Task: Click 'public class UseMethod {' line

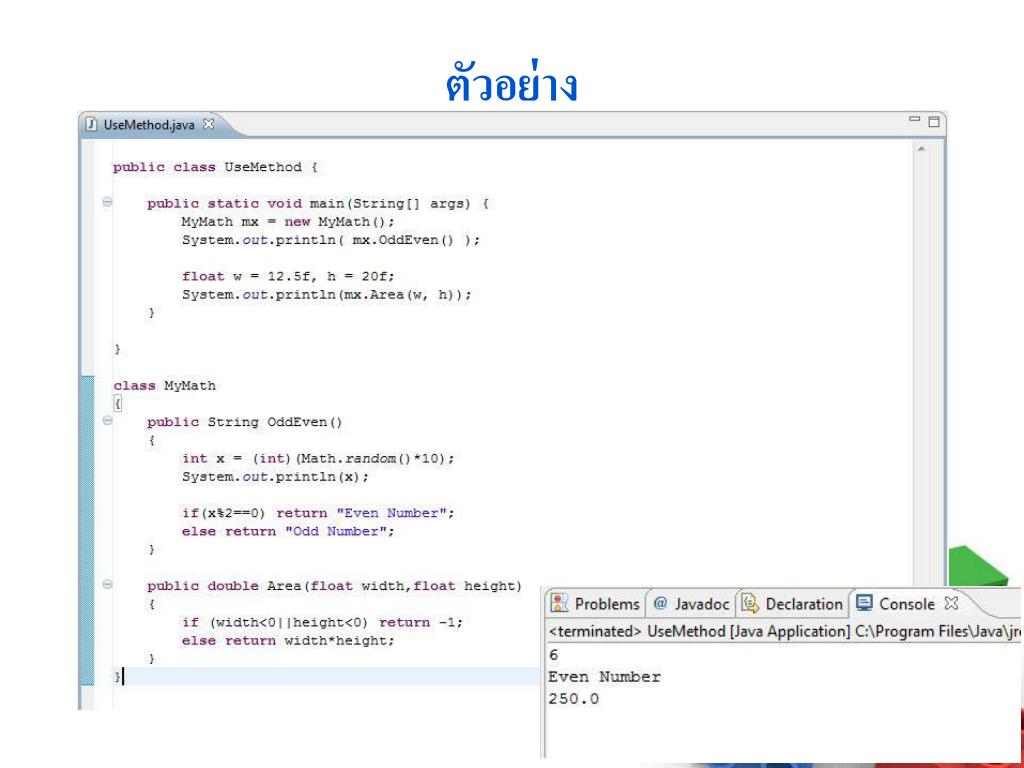Action: tap(216, 167)
